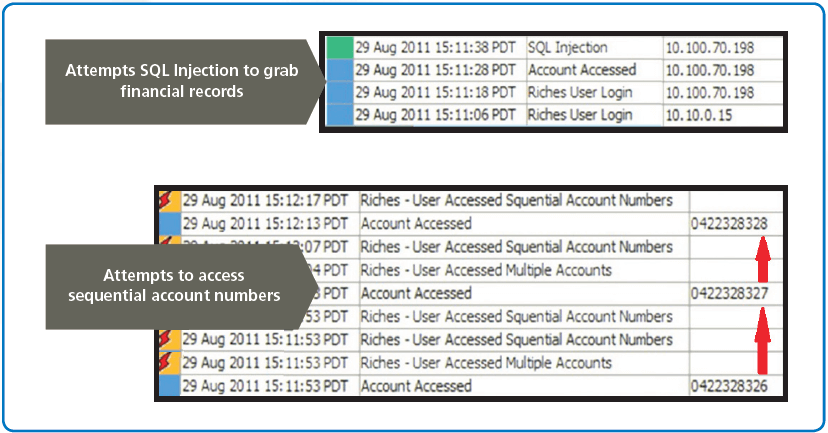This screenshot has width=828, height=433.
Task: Click the green status square beside SQL Injection
Action: pos(339,47)
